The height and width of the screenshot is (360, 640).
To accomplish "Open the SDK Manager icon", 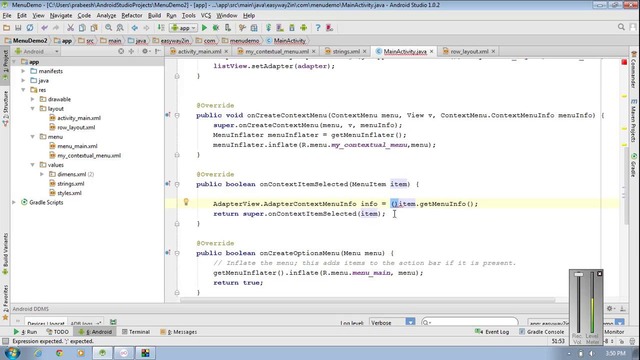I will (292, 28).
